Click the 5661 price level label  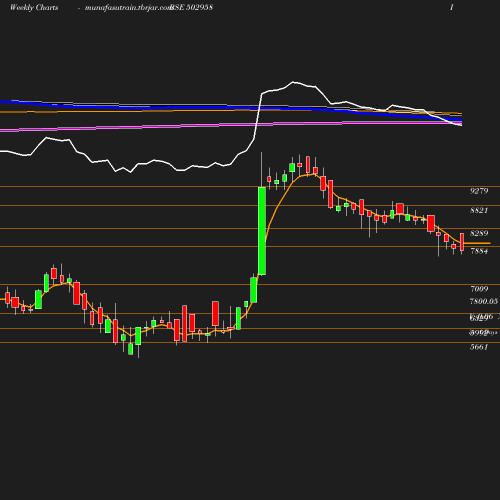tap(479, 347)
